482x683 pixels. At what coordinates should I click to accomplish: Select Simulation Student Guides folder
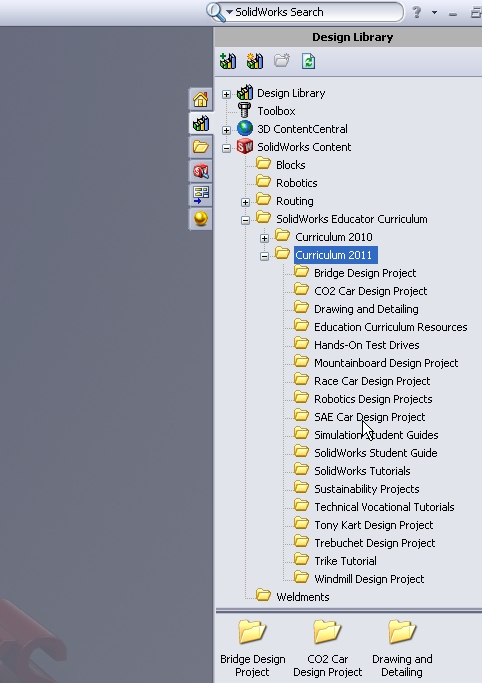376,435
